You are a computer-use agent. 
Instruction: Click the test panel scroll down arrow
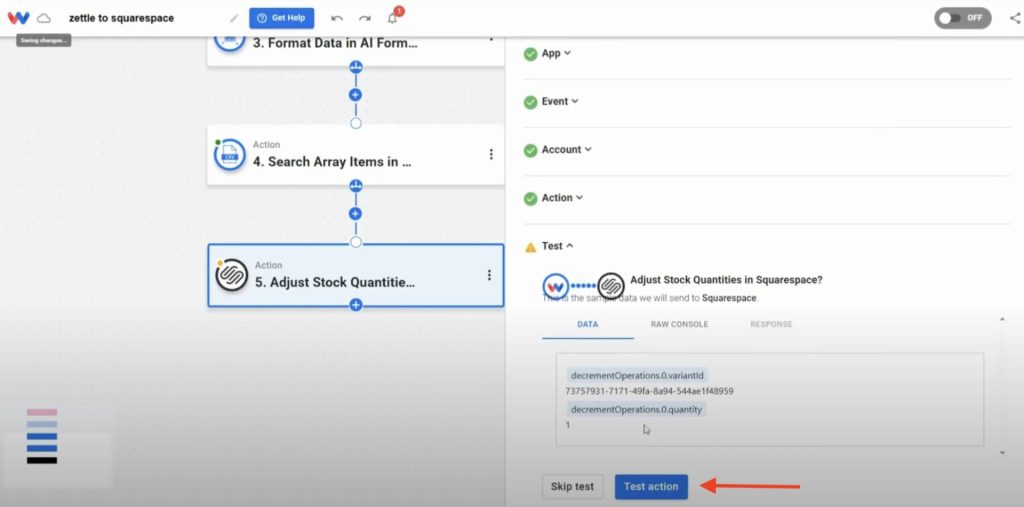click(x=1002, y=453)
